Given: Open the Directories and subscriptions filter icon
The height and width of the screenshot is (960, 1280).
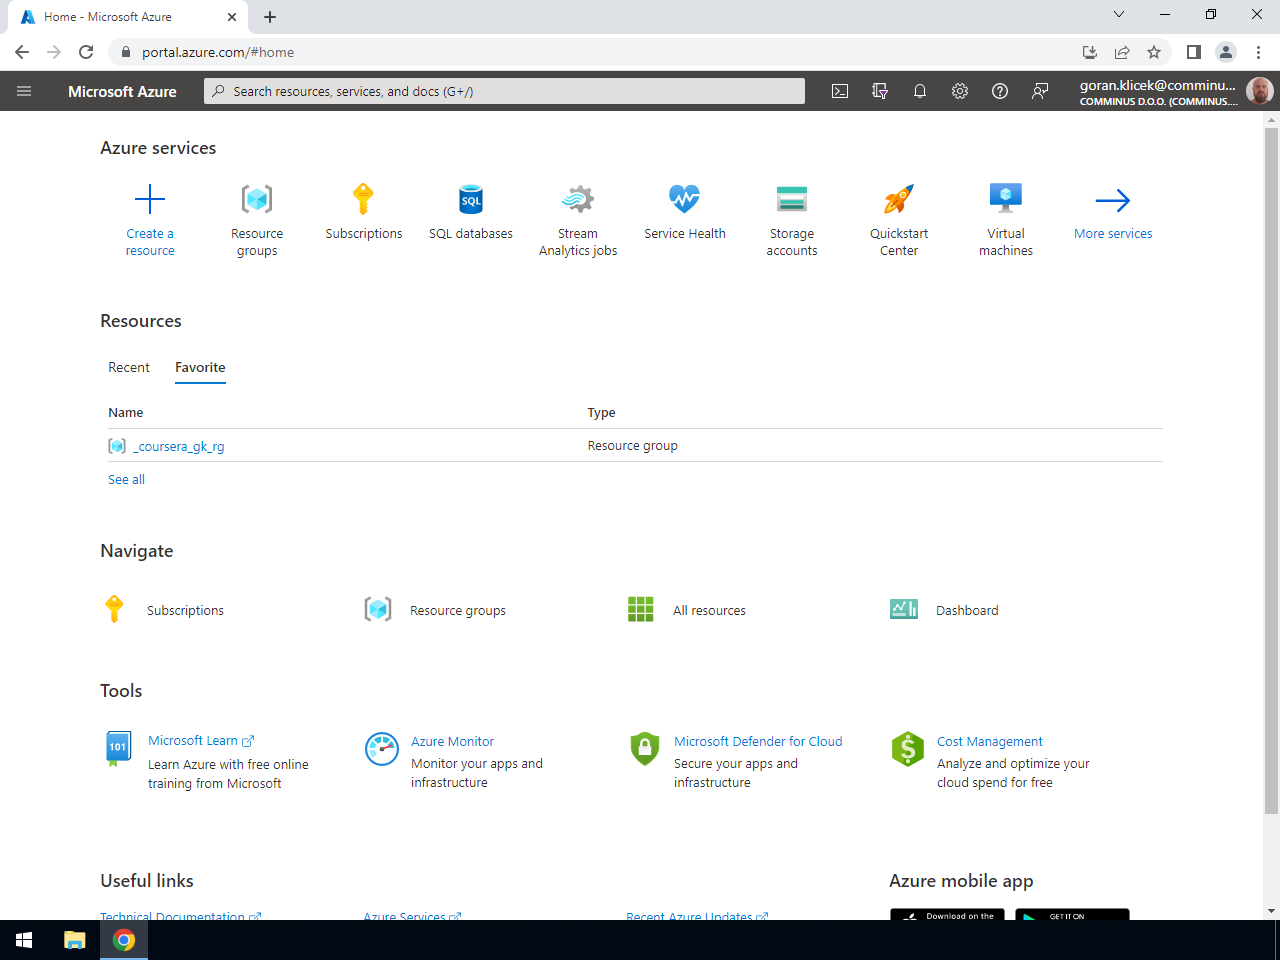Looking at the screenshot, I should (x=880, y=91).
